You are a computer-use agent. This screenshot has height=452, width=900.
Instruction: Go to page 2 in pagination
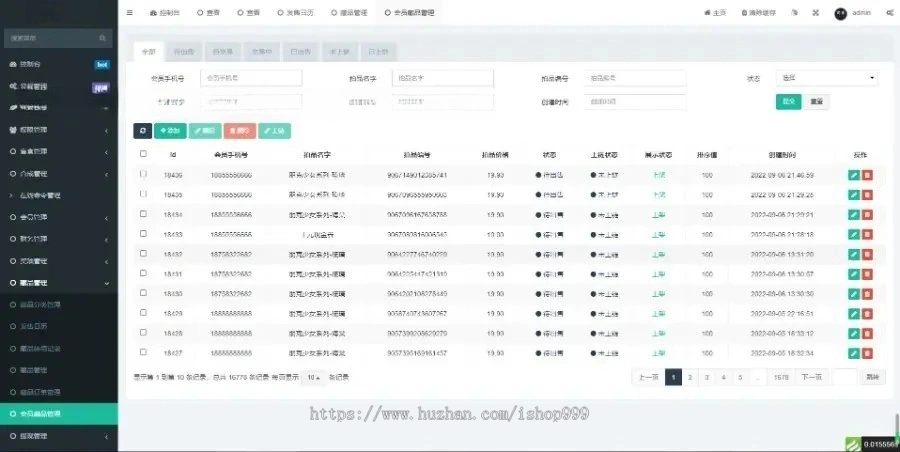click(x=690, y=377)
